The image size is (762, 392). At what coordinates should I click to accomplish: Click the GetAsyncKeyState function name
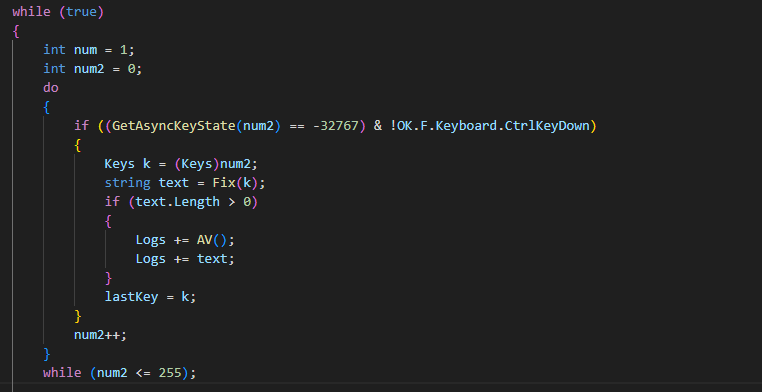(x=173, y=126)
